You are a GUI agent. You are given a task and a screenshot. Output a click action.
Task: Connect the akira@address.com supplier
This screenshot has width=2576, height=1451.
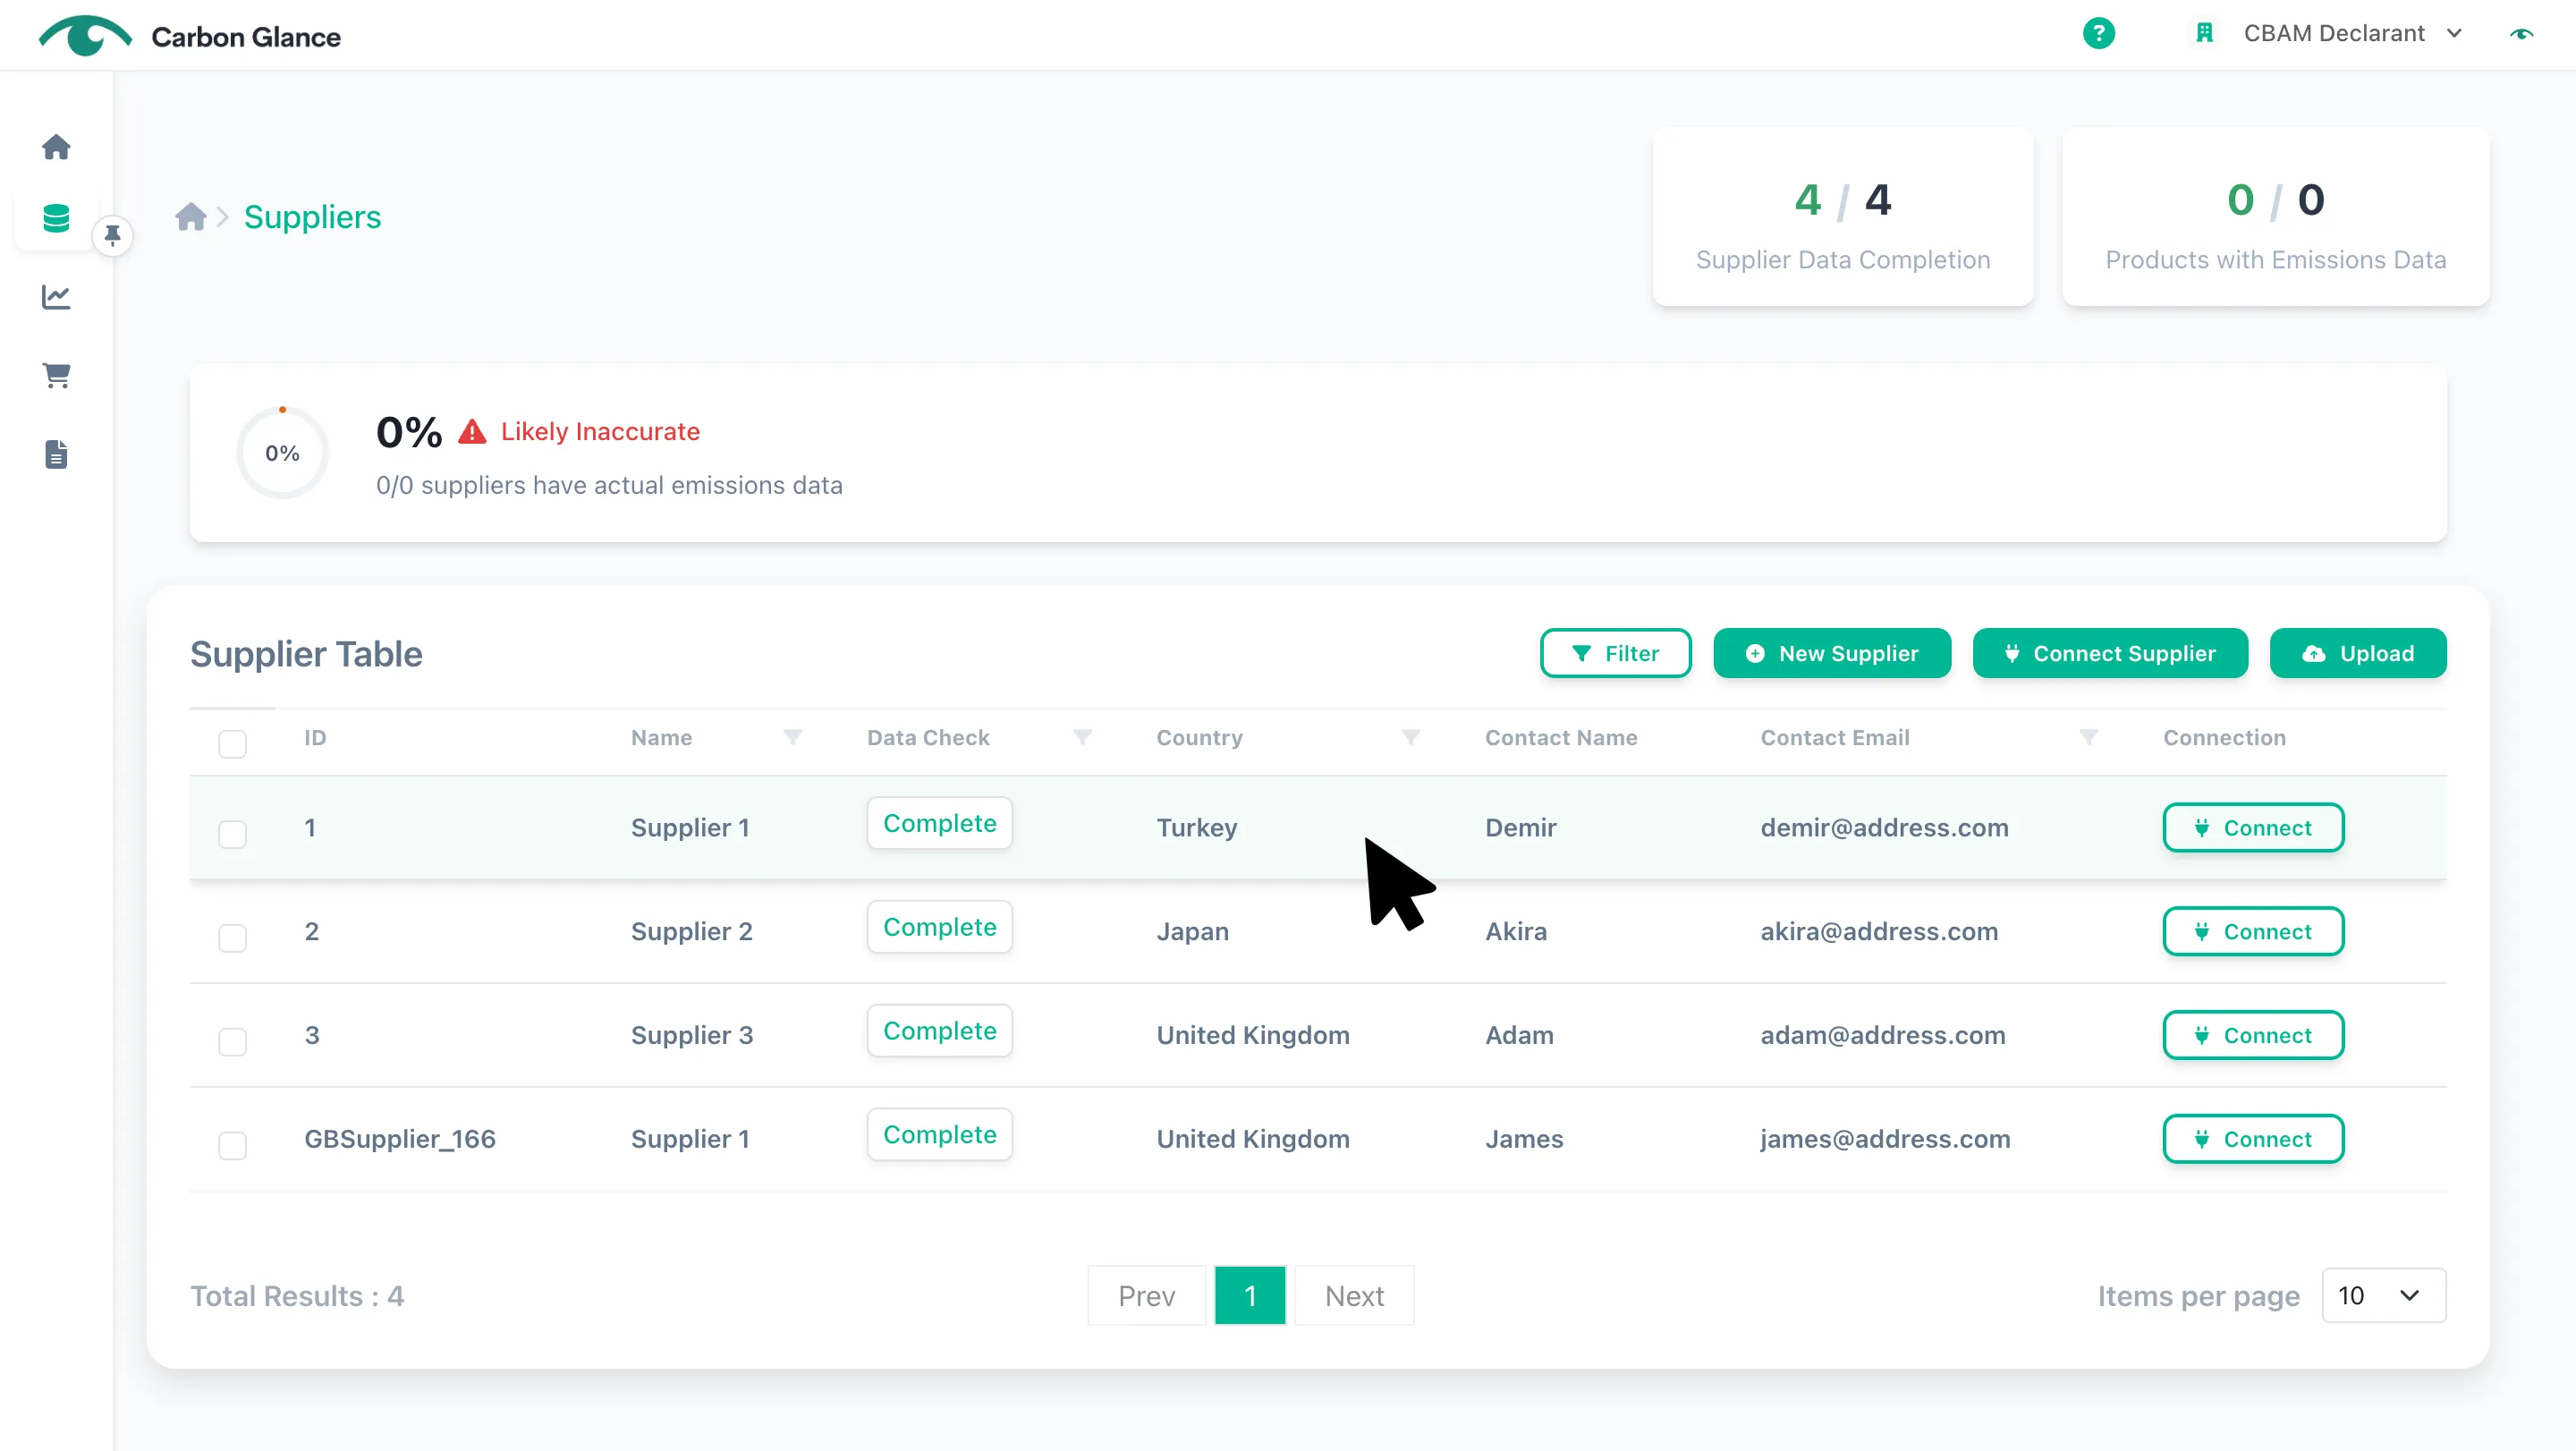(x=2253, y=931)
